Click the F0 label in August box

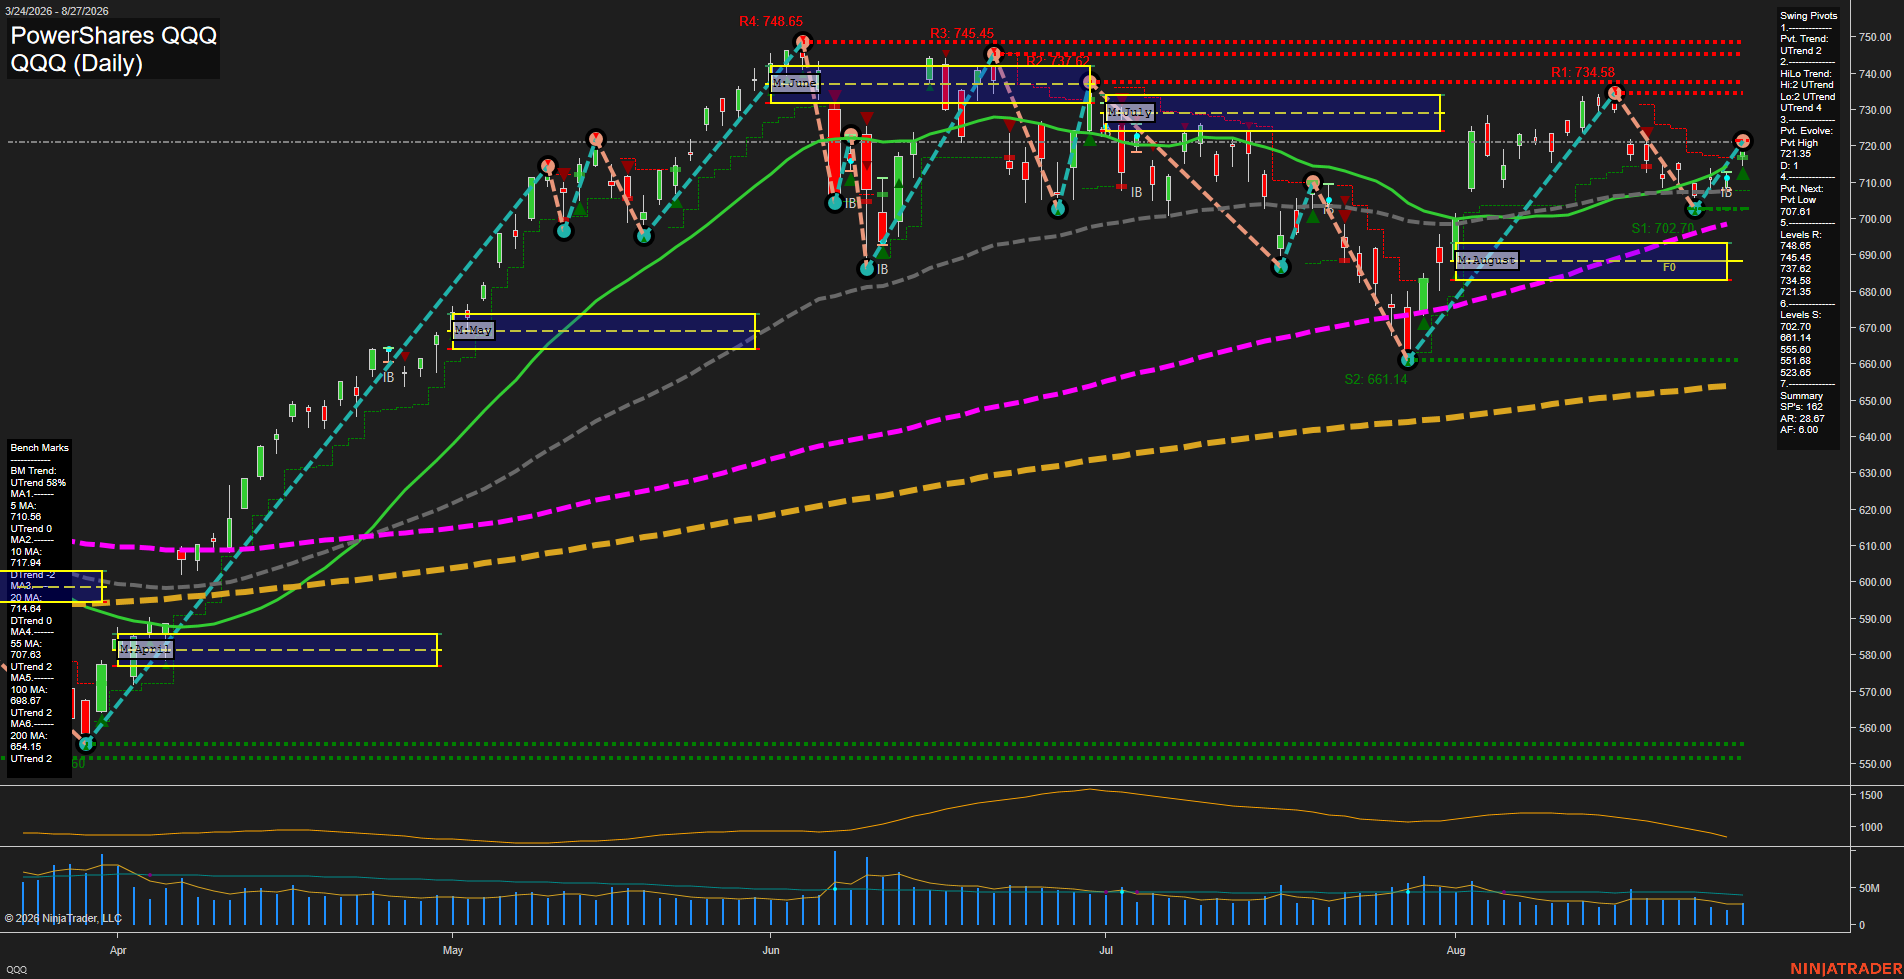(x=1669, y=268)
